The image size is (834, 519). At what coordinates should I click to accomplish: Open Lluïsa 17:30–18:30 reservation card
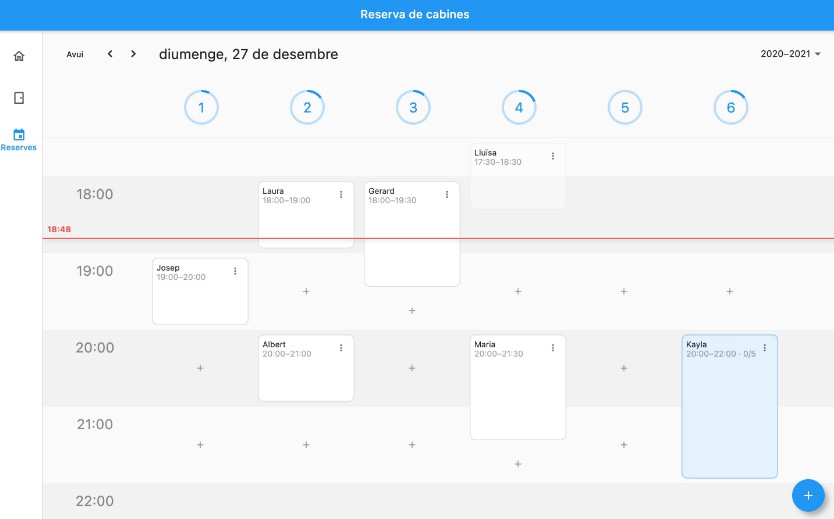point(518,176)
